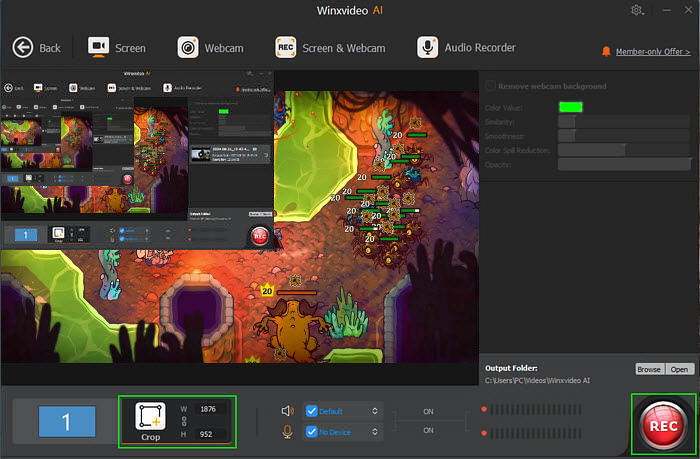Open the Member-only Offer link

click(652, 50)
